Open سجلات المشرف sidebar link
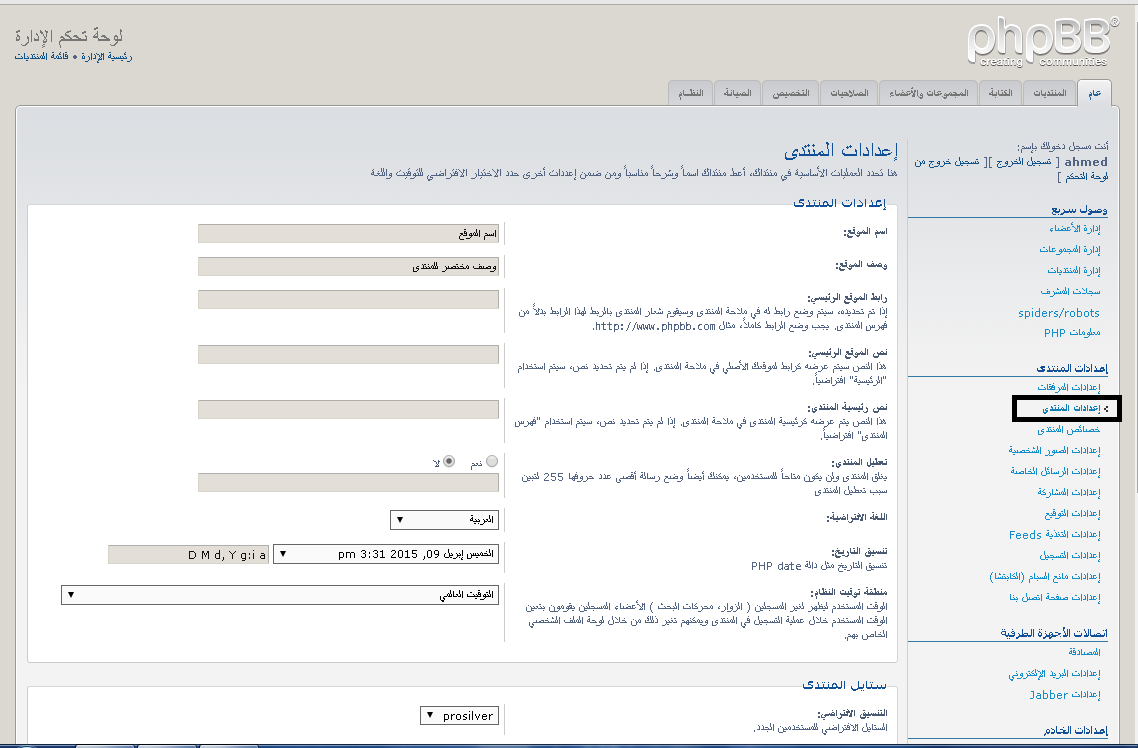 pos(1070,292)
